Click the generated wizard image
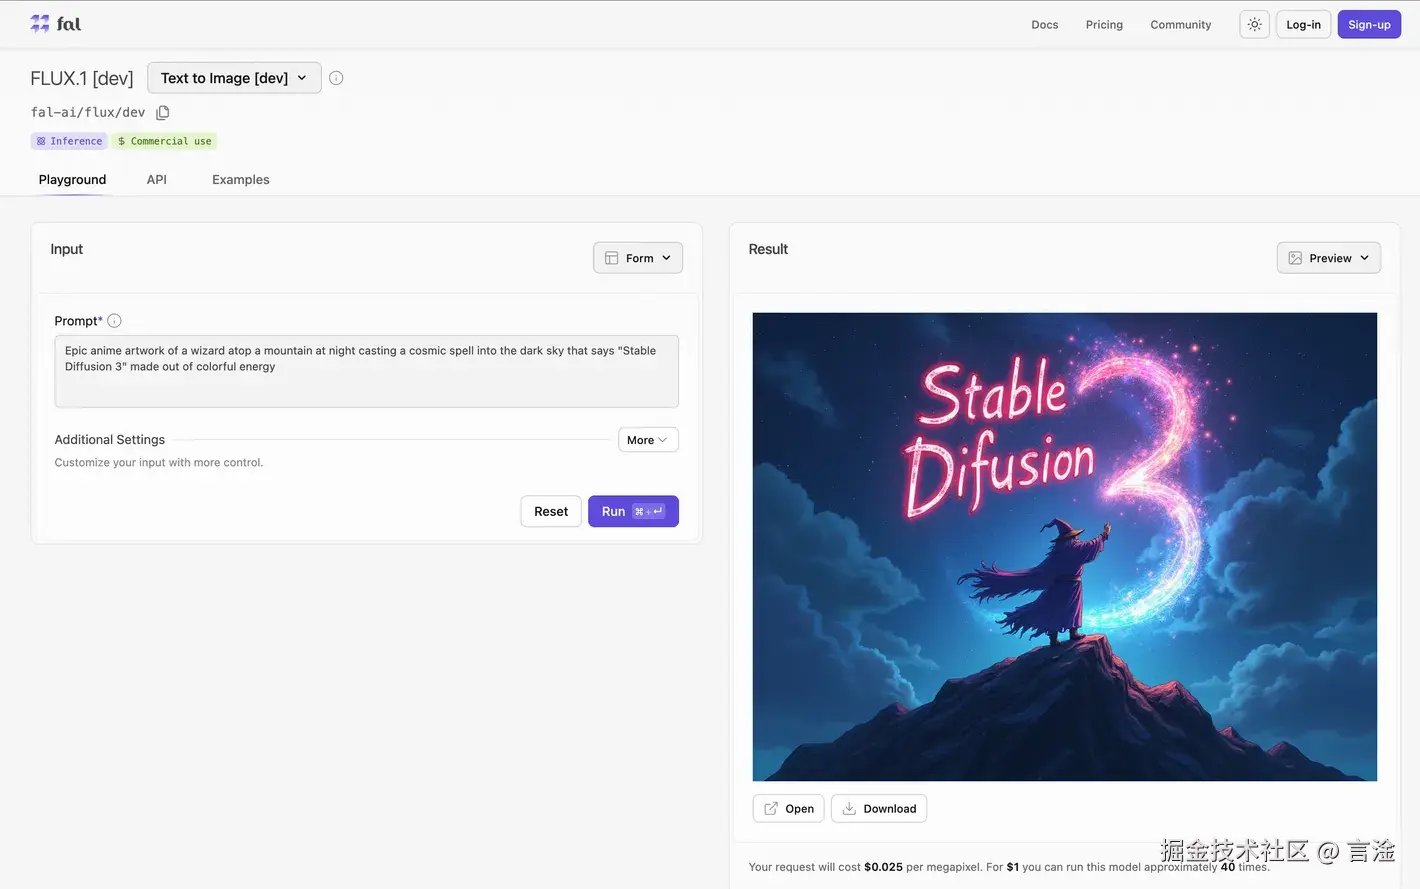The height and width of the screenshot is (889, 1420). 1064,547
